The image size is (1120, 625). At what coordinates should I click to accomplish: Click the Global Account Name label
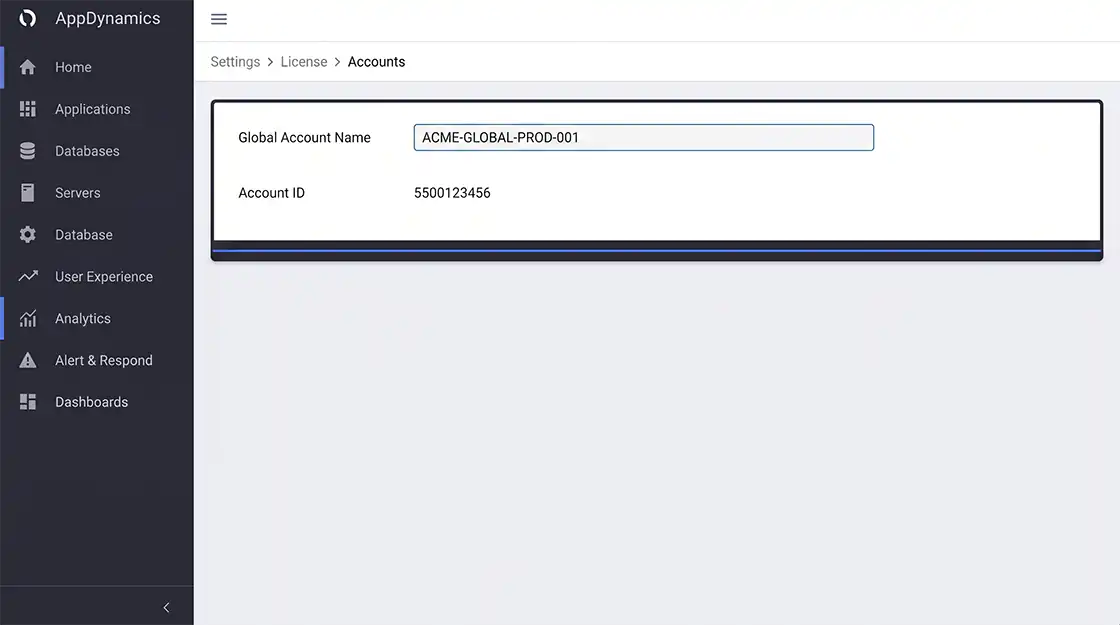click(x=304, y=138)
